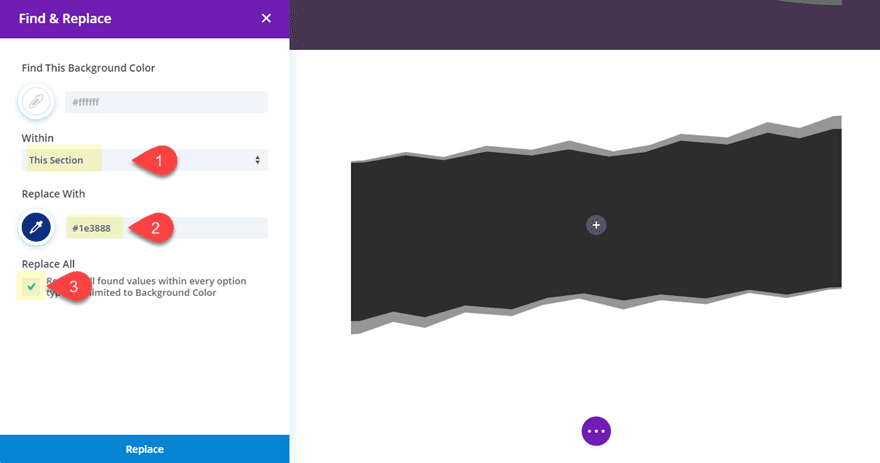Toggle the Replace All checkbox
Viewport: 880px width, 463px height.
pyautogui.click(x=32, y=287)
